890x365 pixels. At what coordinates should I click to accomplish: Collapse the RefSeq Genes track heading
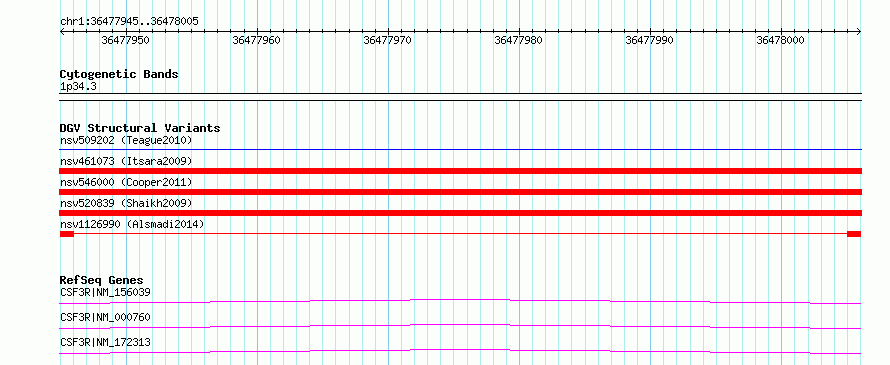coord(102,280)
